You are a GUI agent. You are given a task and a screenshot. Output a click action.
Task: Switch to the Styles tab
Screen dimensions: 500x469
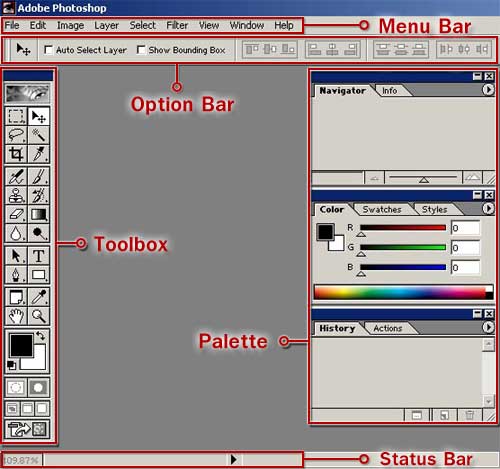[x=434, y=209]
